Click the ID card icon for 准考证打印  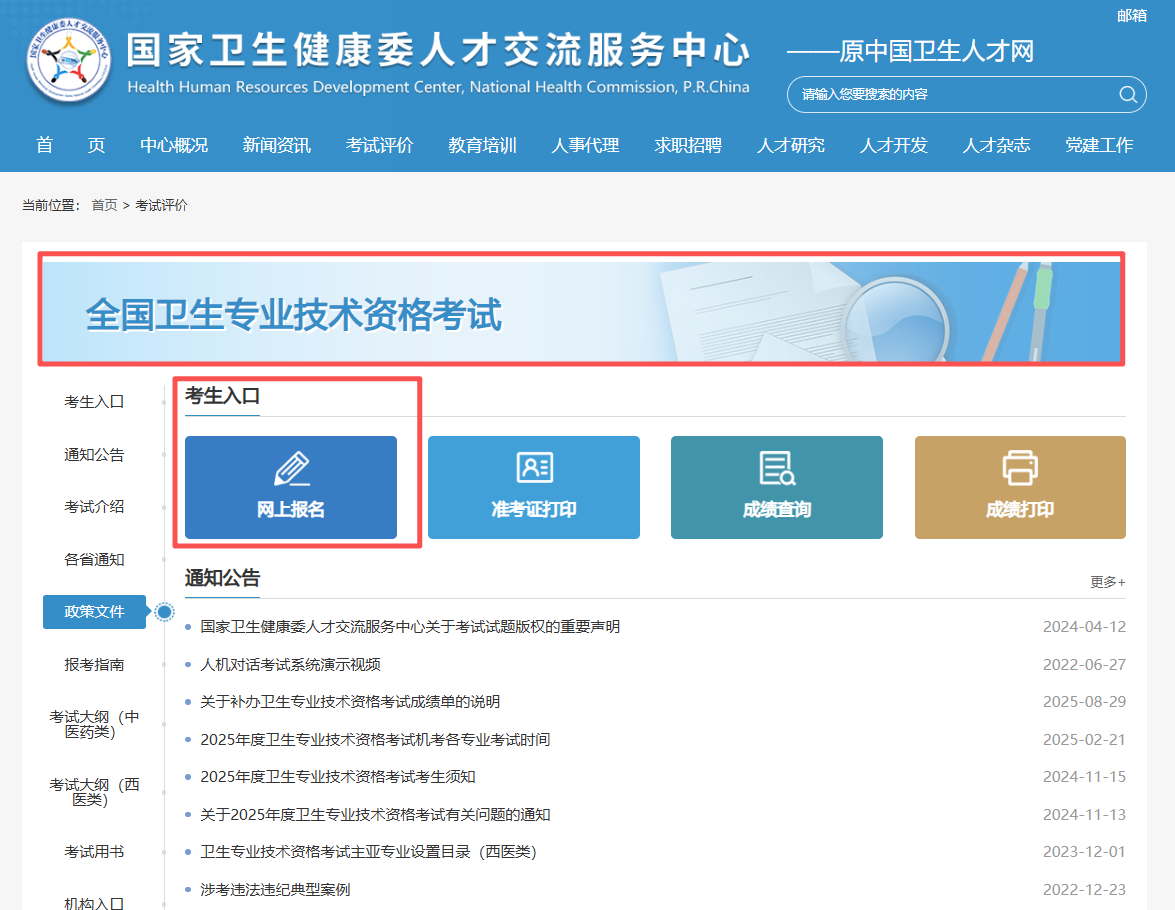click(x=534, y=467)
